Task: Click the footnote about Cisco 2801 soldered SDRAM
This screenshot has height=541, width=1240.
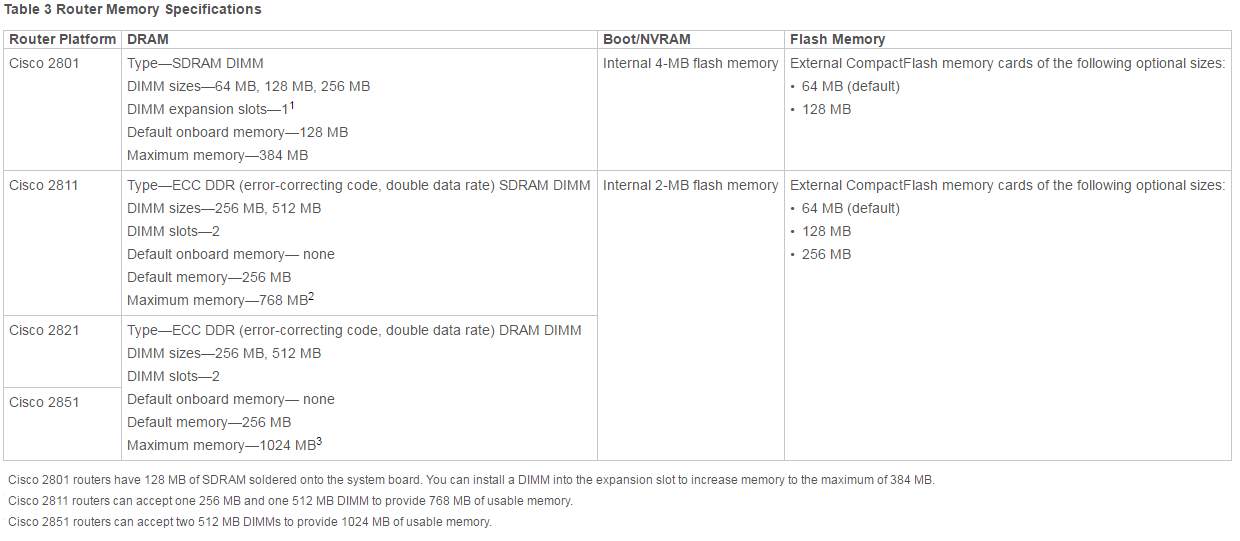Action: pyautogui.click(x=471, y=480)
